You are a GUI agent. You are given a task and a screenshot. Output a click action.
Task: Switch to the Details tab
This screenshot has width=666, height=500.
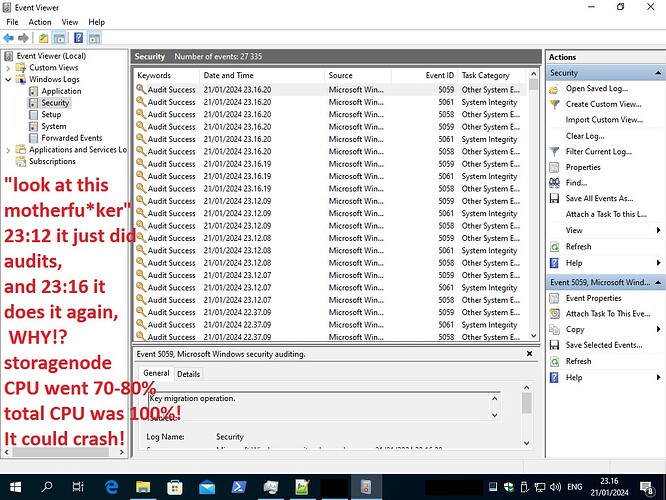[188, 374]
